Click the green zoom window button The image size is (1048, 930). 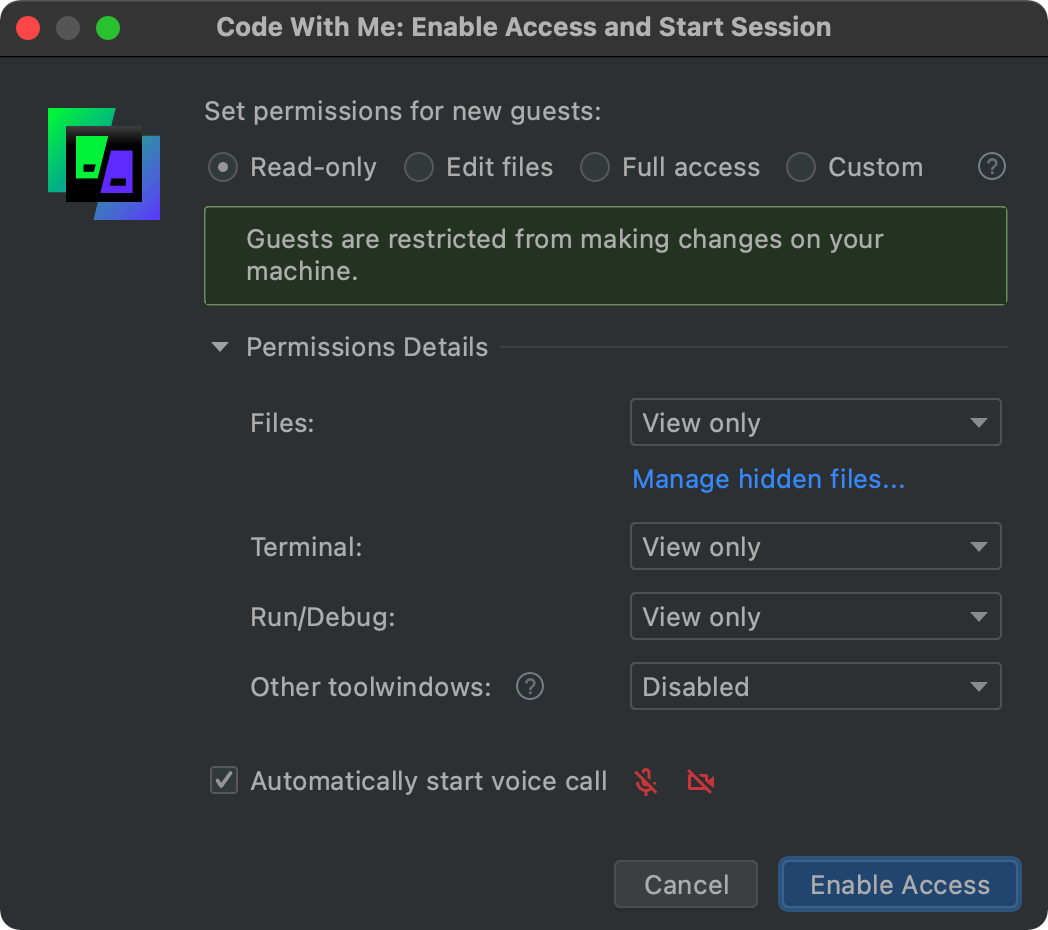coord(108,28)
